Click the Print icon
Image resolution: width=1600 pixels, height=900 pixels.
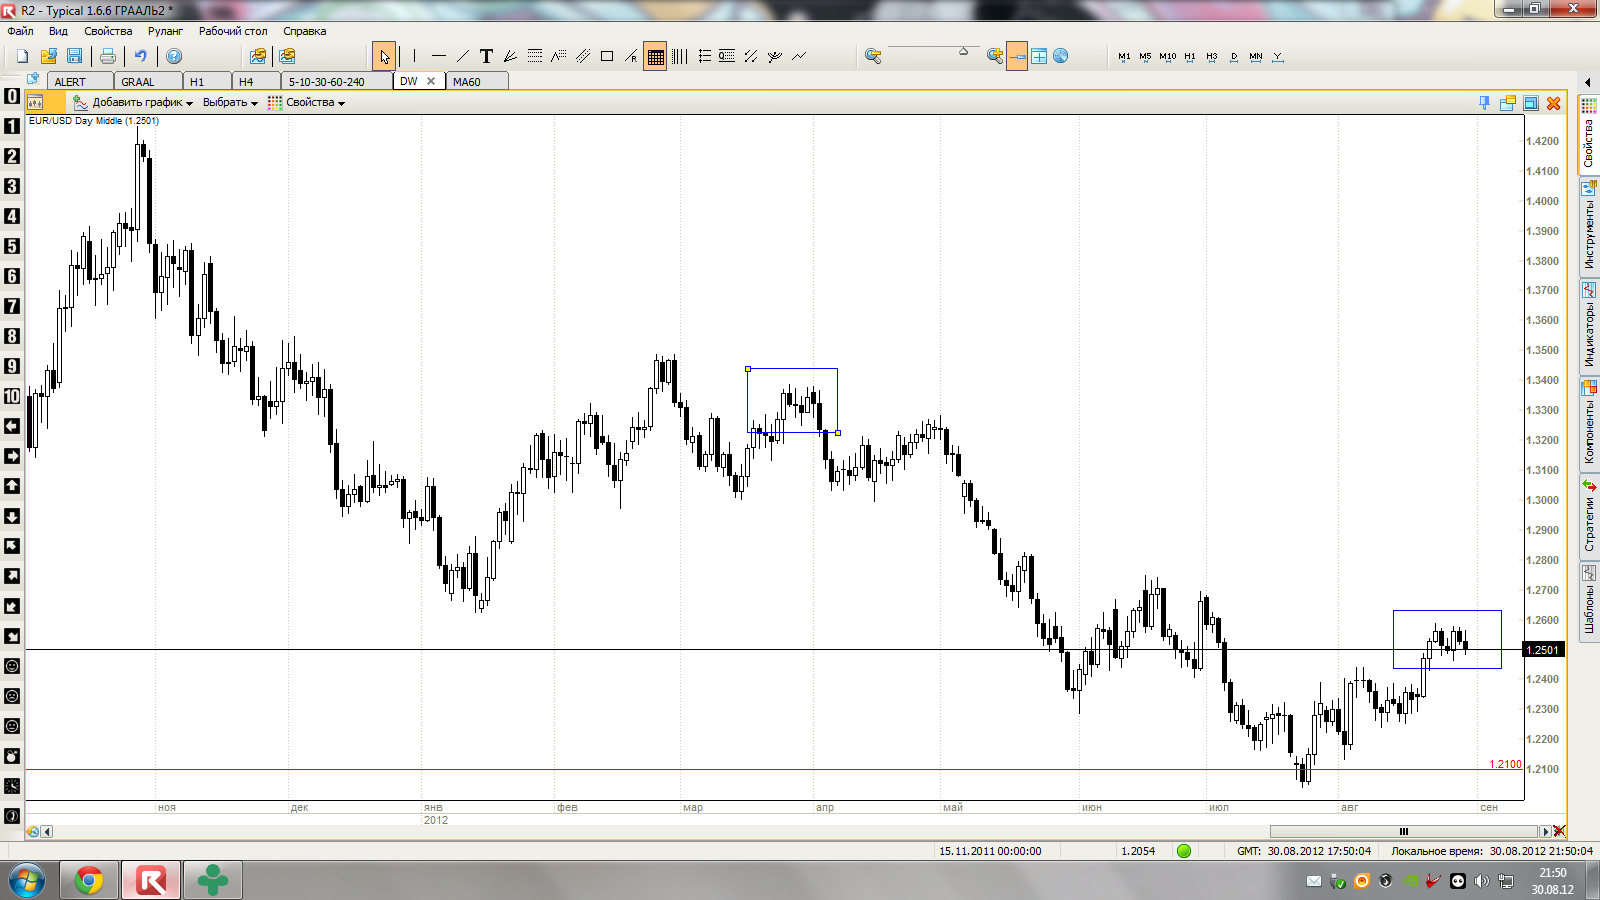107,56
